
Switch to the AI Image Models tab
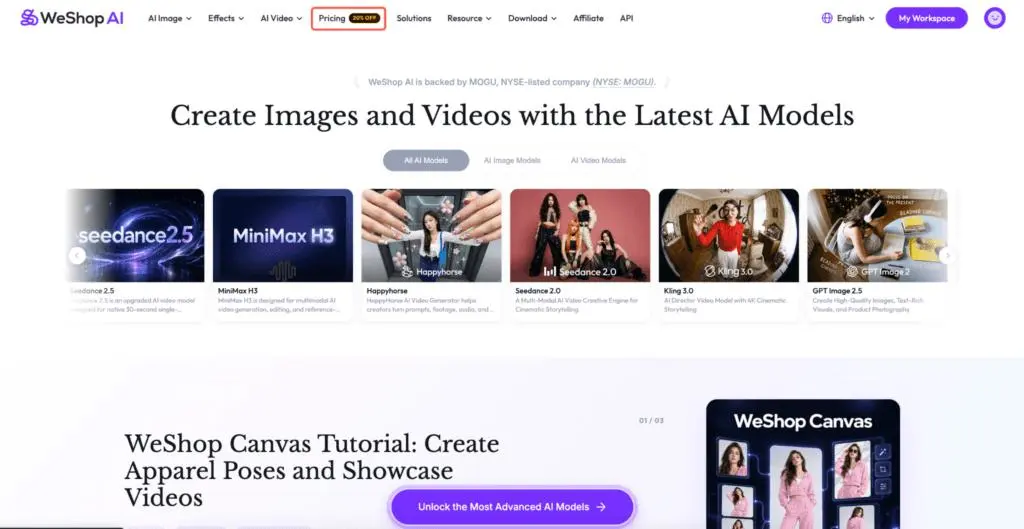click(x=512, y=160)
